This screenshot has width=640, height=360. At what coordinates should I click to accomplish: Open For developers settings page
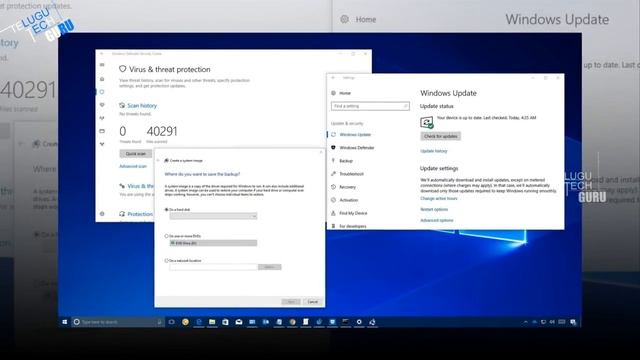(x=353, y=226)
